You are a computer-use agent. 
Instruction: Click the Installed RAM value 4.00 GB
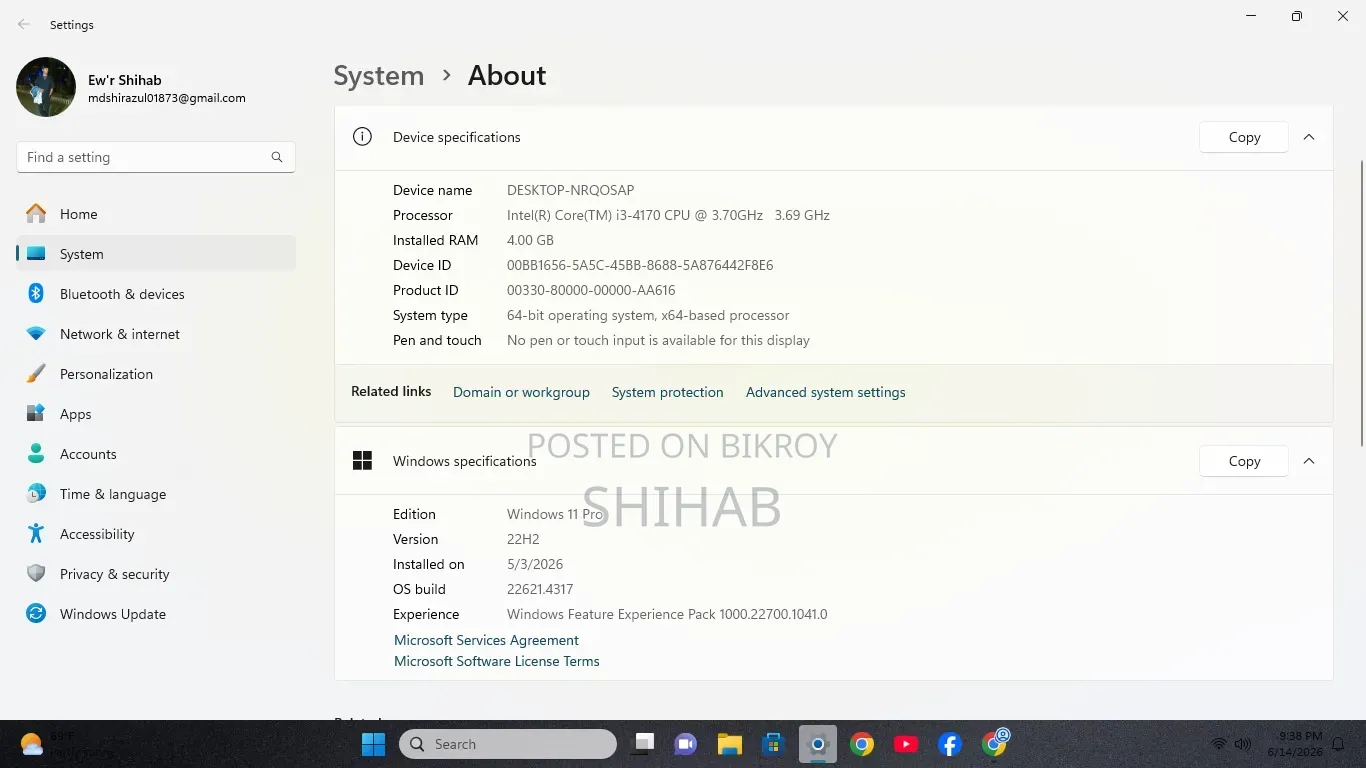pos(530,240)
